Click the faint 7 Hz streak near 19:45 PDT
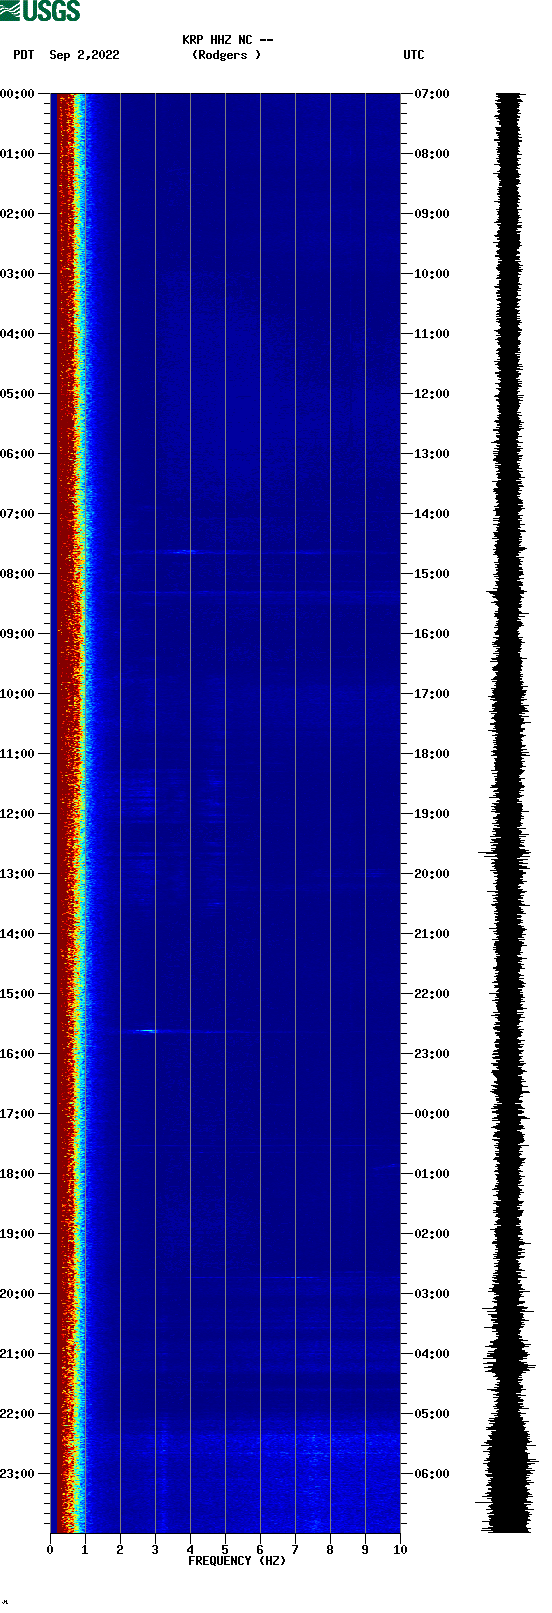 (298, 1277)
